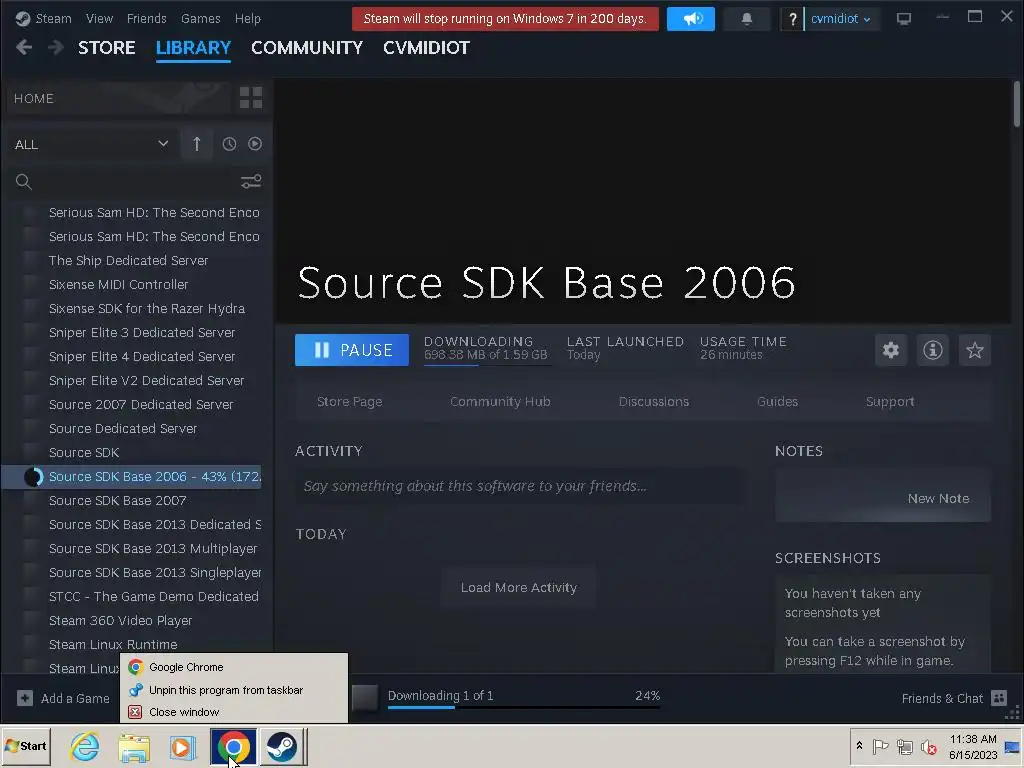Image resolution: width=1024 pixels, height=768 pixels.
Task: Toggle the library grid view icon
Action: (251, 98)
